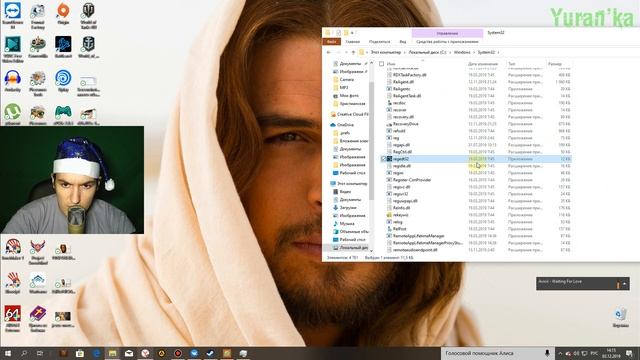Open the VSDC Free Video Editor shortcut

[x=13, y=49]
